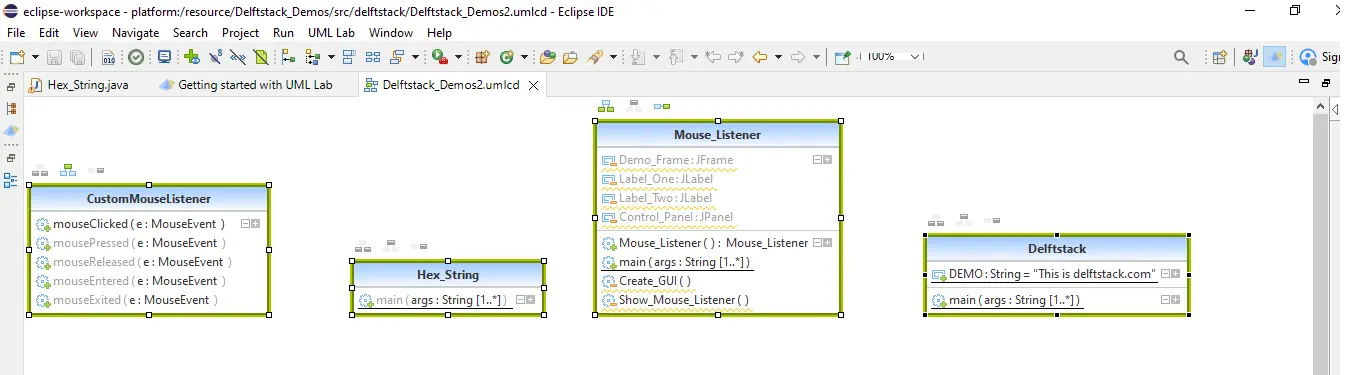1362x375 pixels.
Task: Open the Run launch dropdown arrow
Action: tap(458, 57)
